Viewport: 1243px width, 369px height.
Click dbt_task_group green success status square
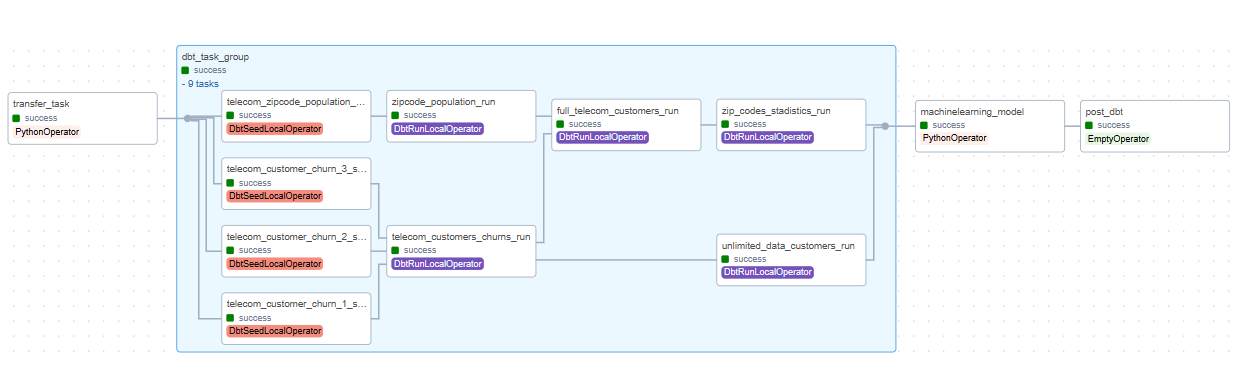(185, 71)
